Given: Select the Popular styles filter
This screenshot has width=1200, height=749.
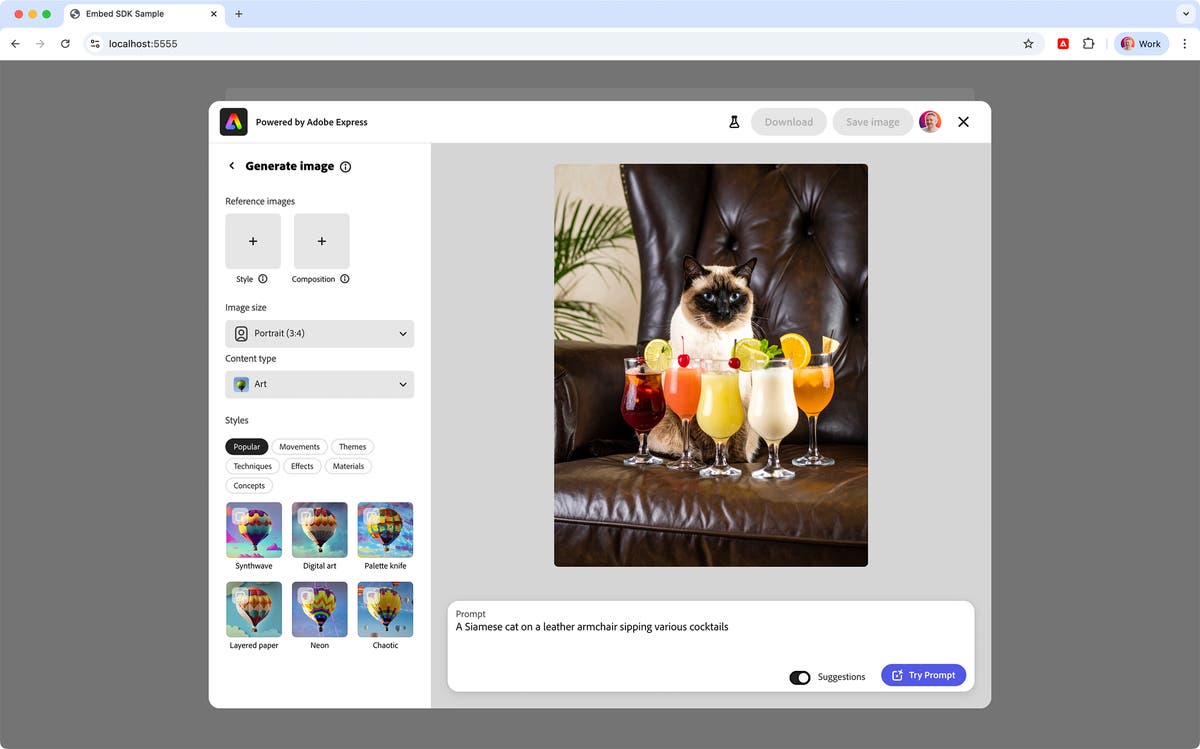Looking at the screenshot, I should click(247, 446).
